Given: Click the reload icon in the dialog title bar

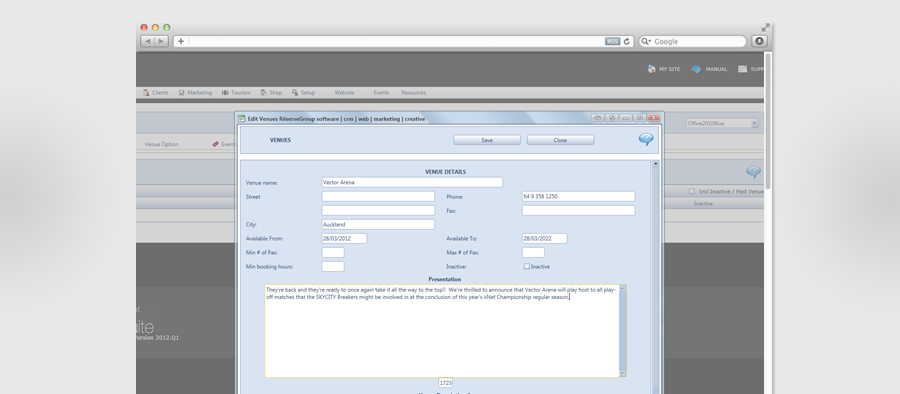Looking at the screenshot, I should point(612,118).
